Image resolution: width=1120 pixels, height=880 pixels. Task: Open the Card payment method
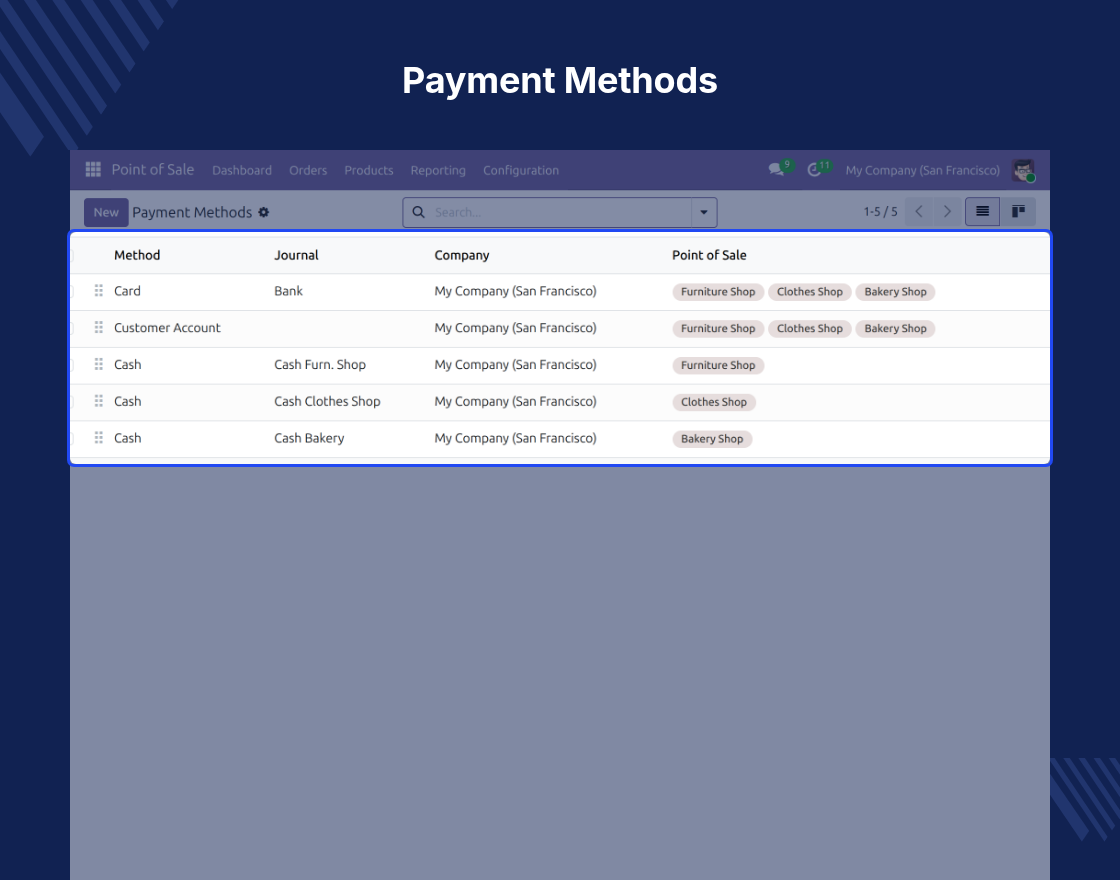click(127, 291)
